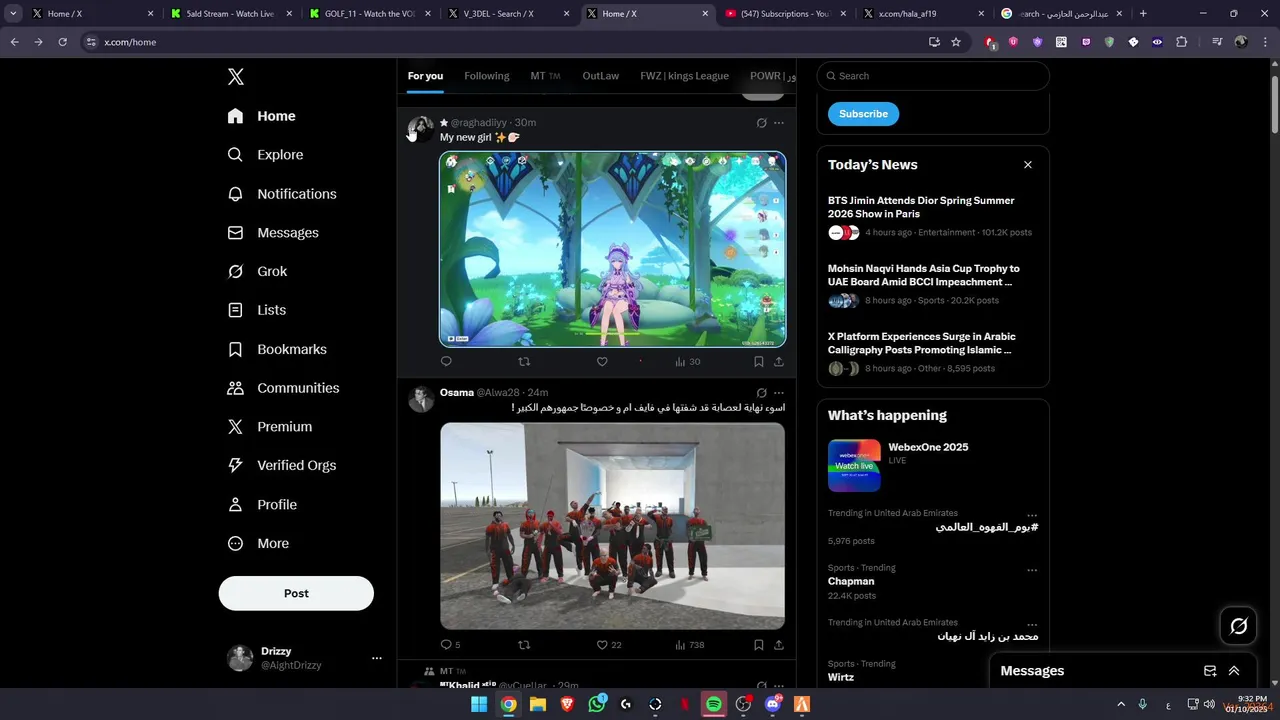
Task: Click the X logo in the sidebar
Action: coord(235,77)
